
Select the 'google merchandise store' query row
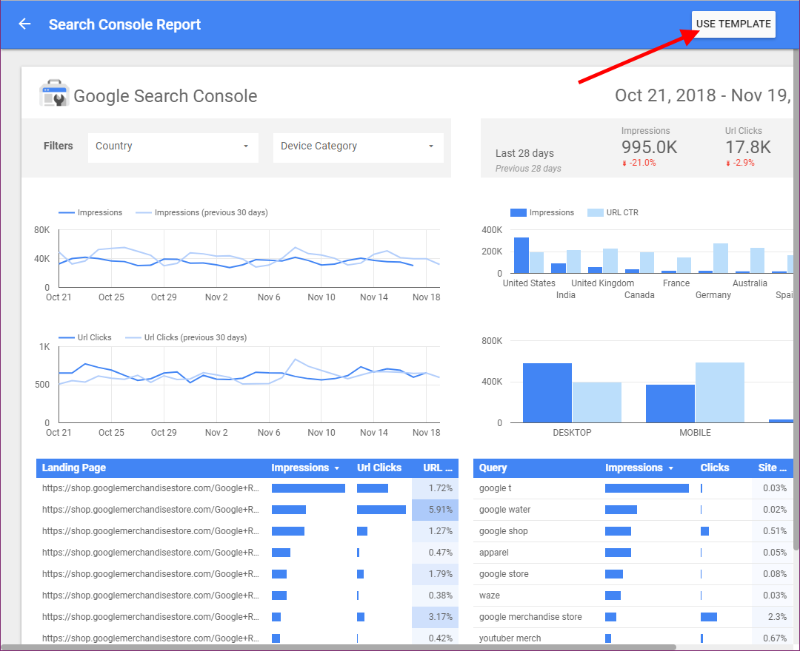click(x=530, y=617)
